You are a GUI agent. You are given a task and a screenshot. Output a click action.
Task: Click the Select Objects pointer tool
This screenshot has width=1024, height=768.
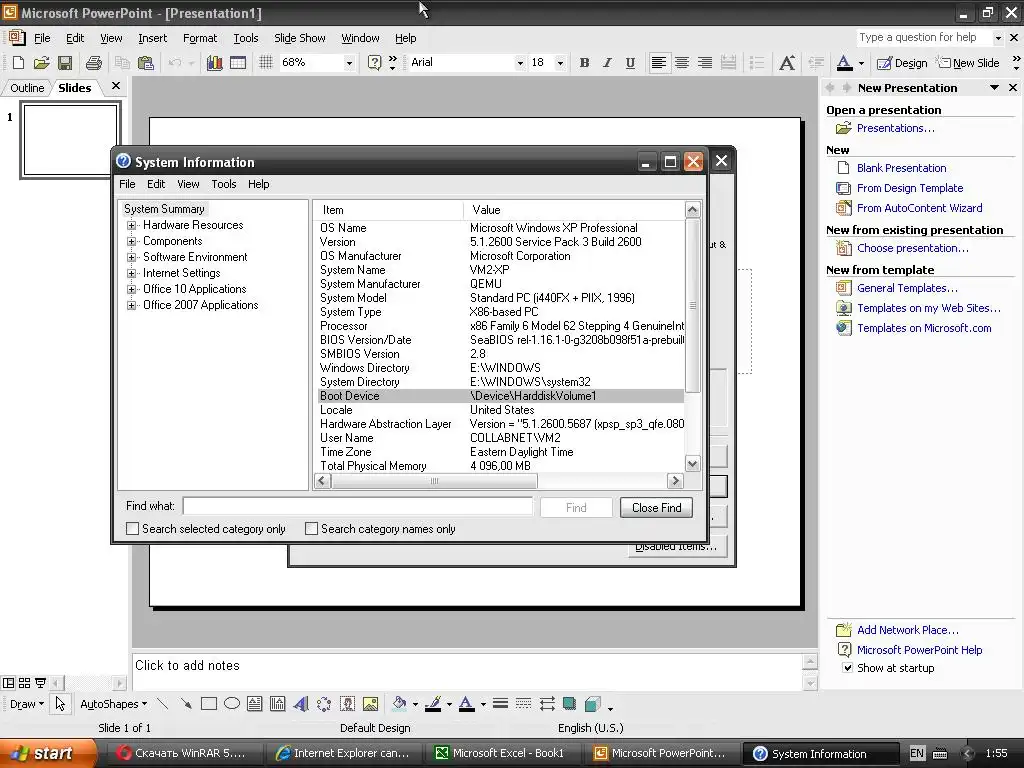(x=60, y=704)
